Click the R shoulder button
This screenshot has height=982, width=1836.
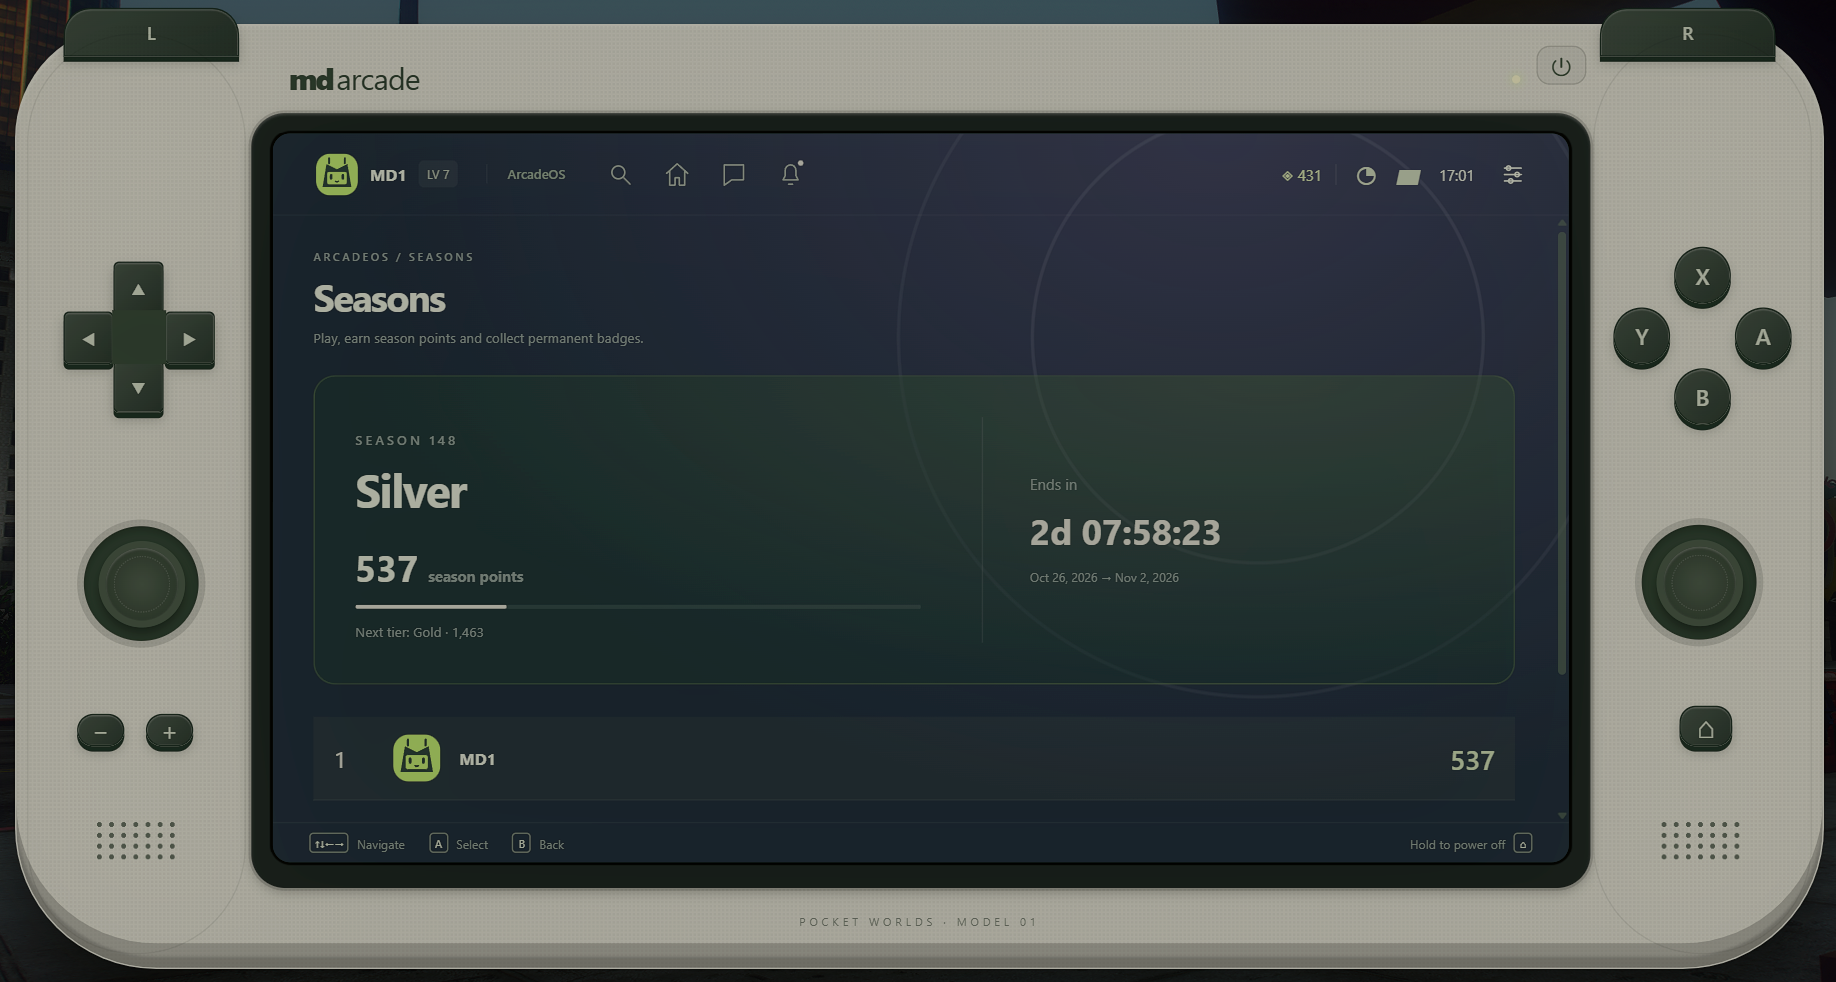point(1688,35)
